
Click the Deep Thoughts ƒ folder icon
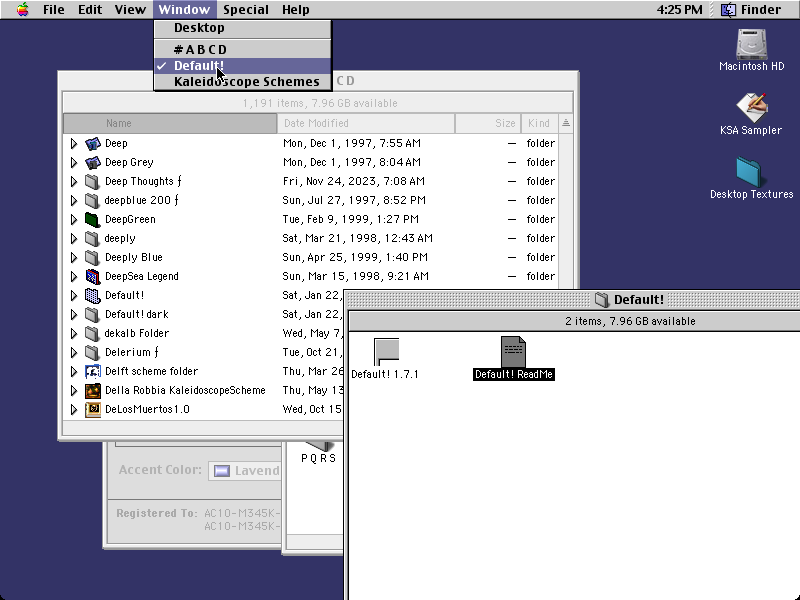click(x=92, y=181)
